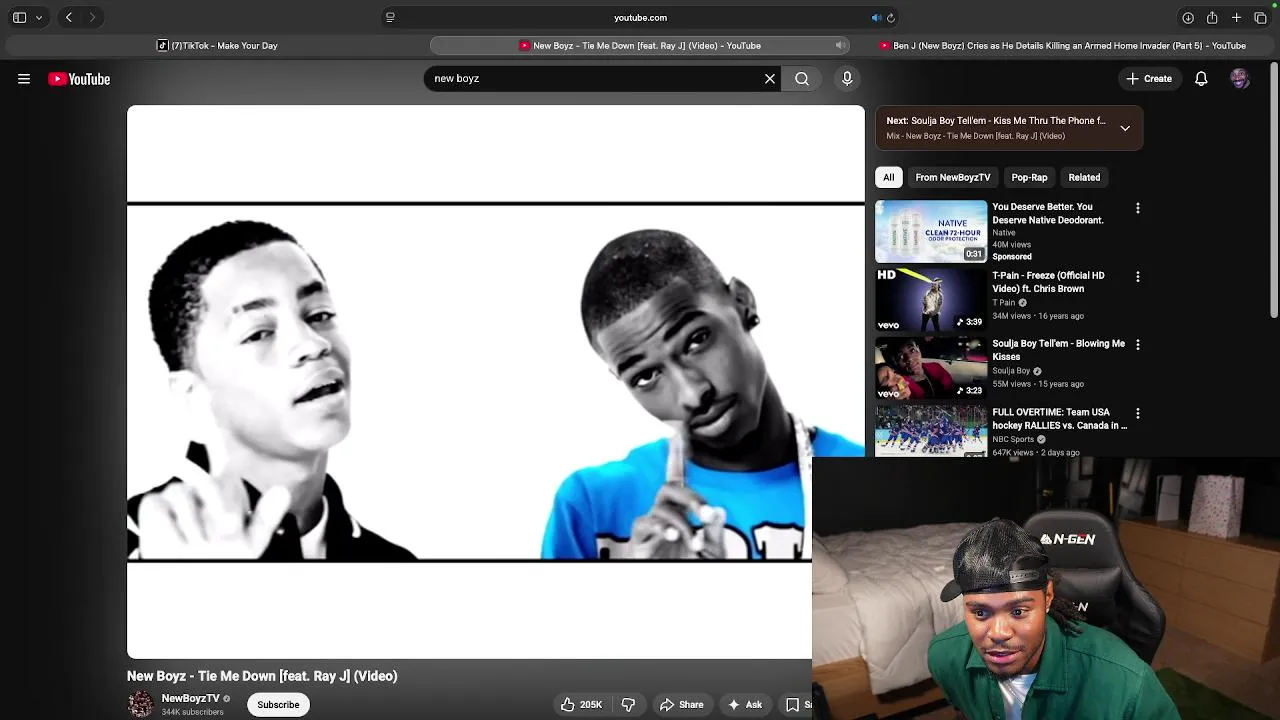The height and width of the screenshot is (720, 1280).
Task: Select the New Boyz - Tie Me Down tab
Action: 640,45
